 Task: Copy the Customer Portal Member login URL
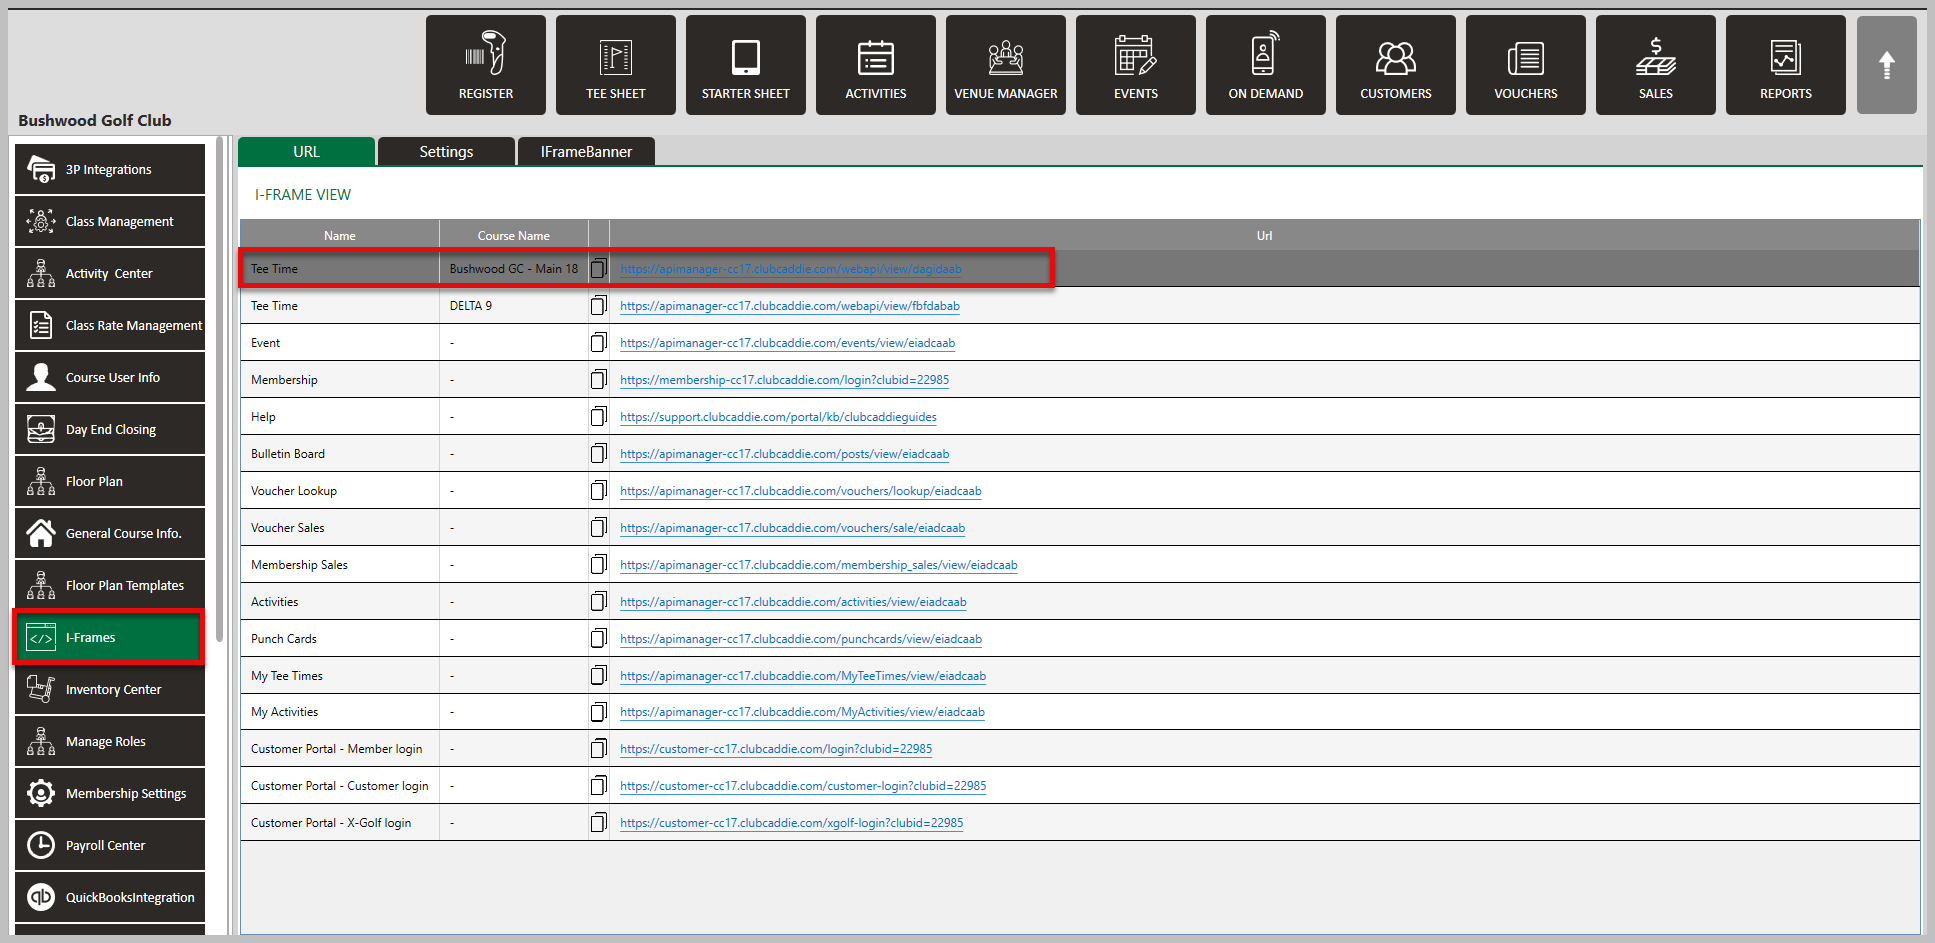pyautogui.click(x=598, y=748)
